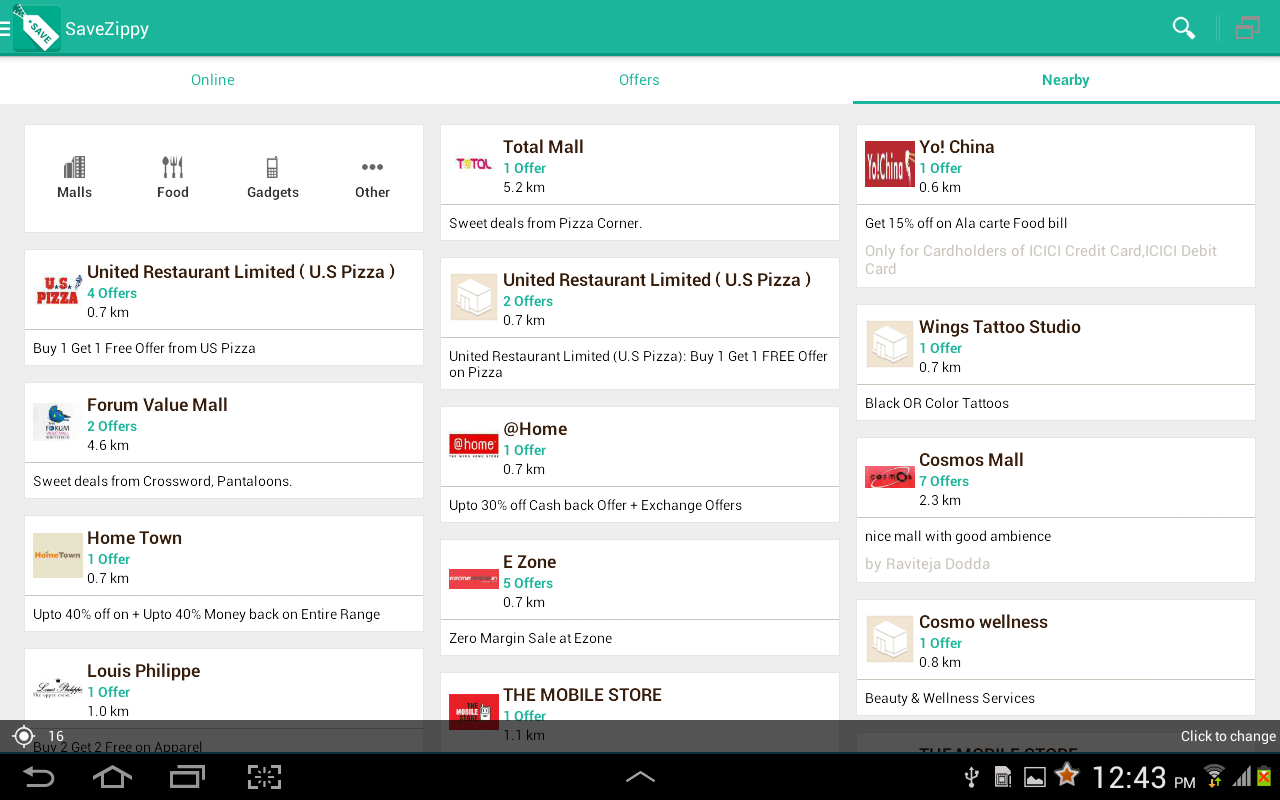The height and width of the screenshot is (800, 1280).
Task: Tap the Cosmos Mall logo
Action: coord(890,477)
